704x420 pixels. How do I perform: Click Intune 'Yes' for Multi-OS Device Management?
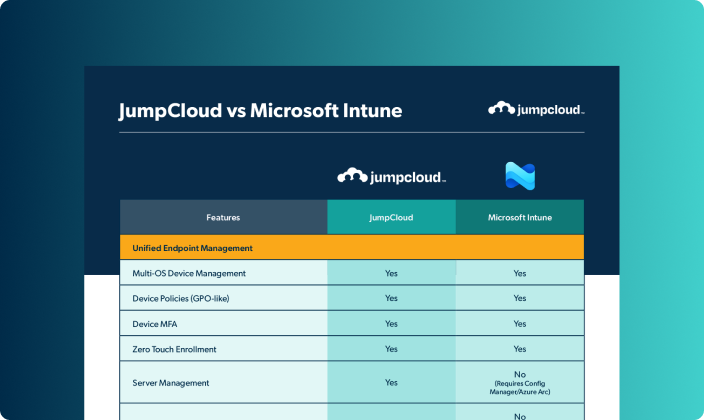tap(520, 273)
